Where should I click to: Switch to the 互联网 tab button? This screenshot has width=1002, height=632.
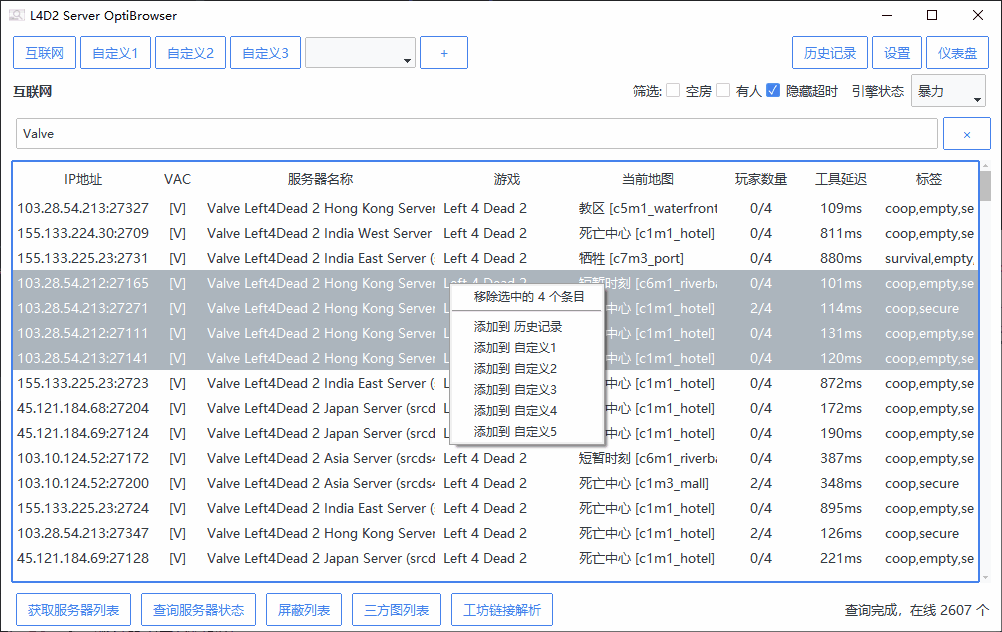coord(44,53)
